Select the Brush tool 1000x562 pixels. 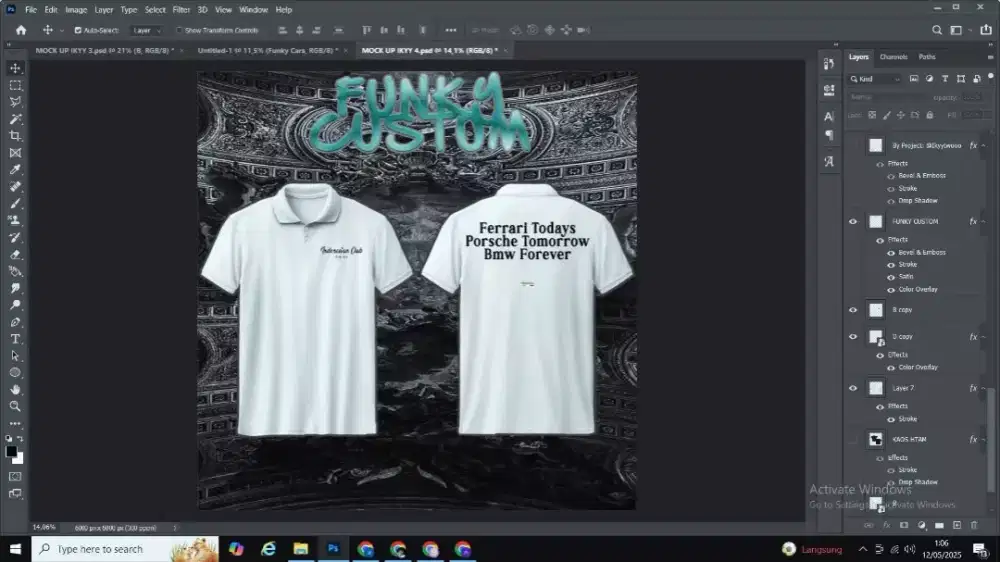tap(15, 203)
